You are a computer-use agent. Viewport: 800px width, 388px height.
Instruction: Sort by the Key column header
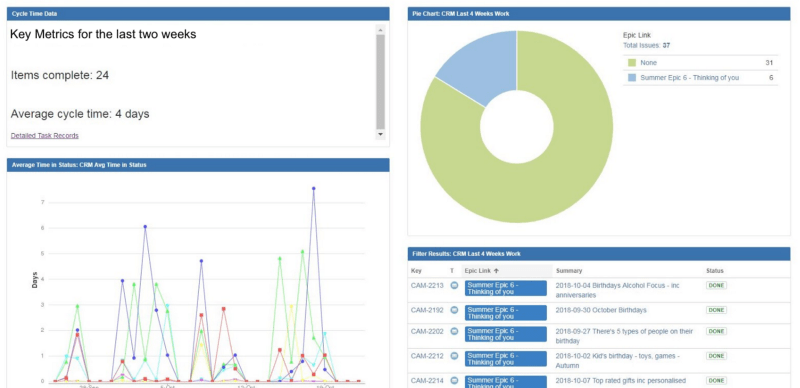point(416,271)
